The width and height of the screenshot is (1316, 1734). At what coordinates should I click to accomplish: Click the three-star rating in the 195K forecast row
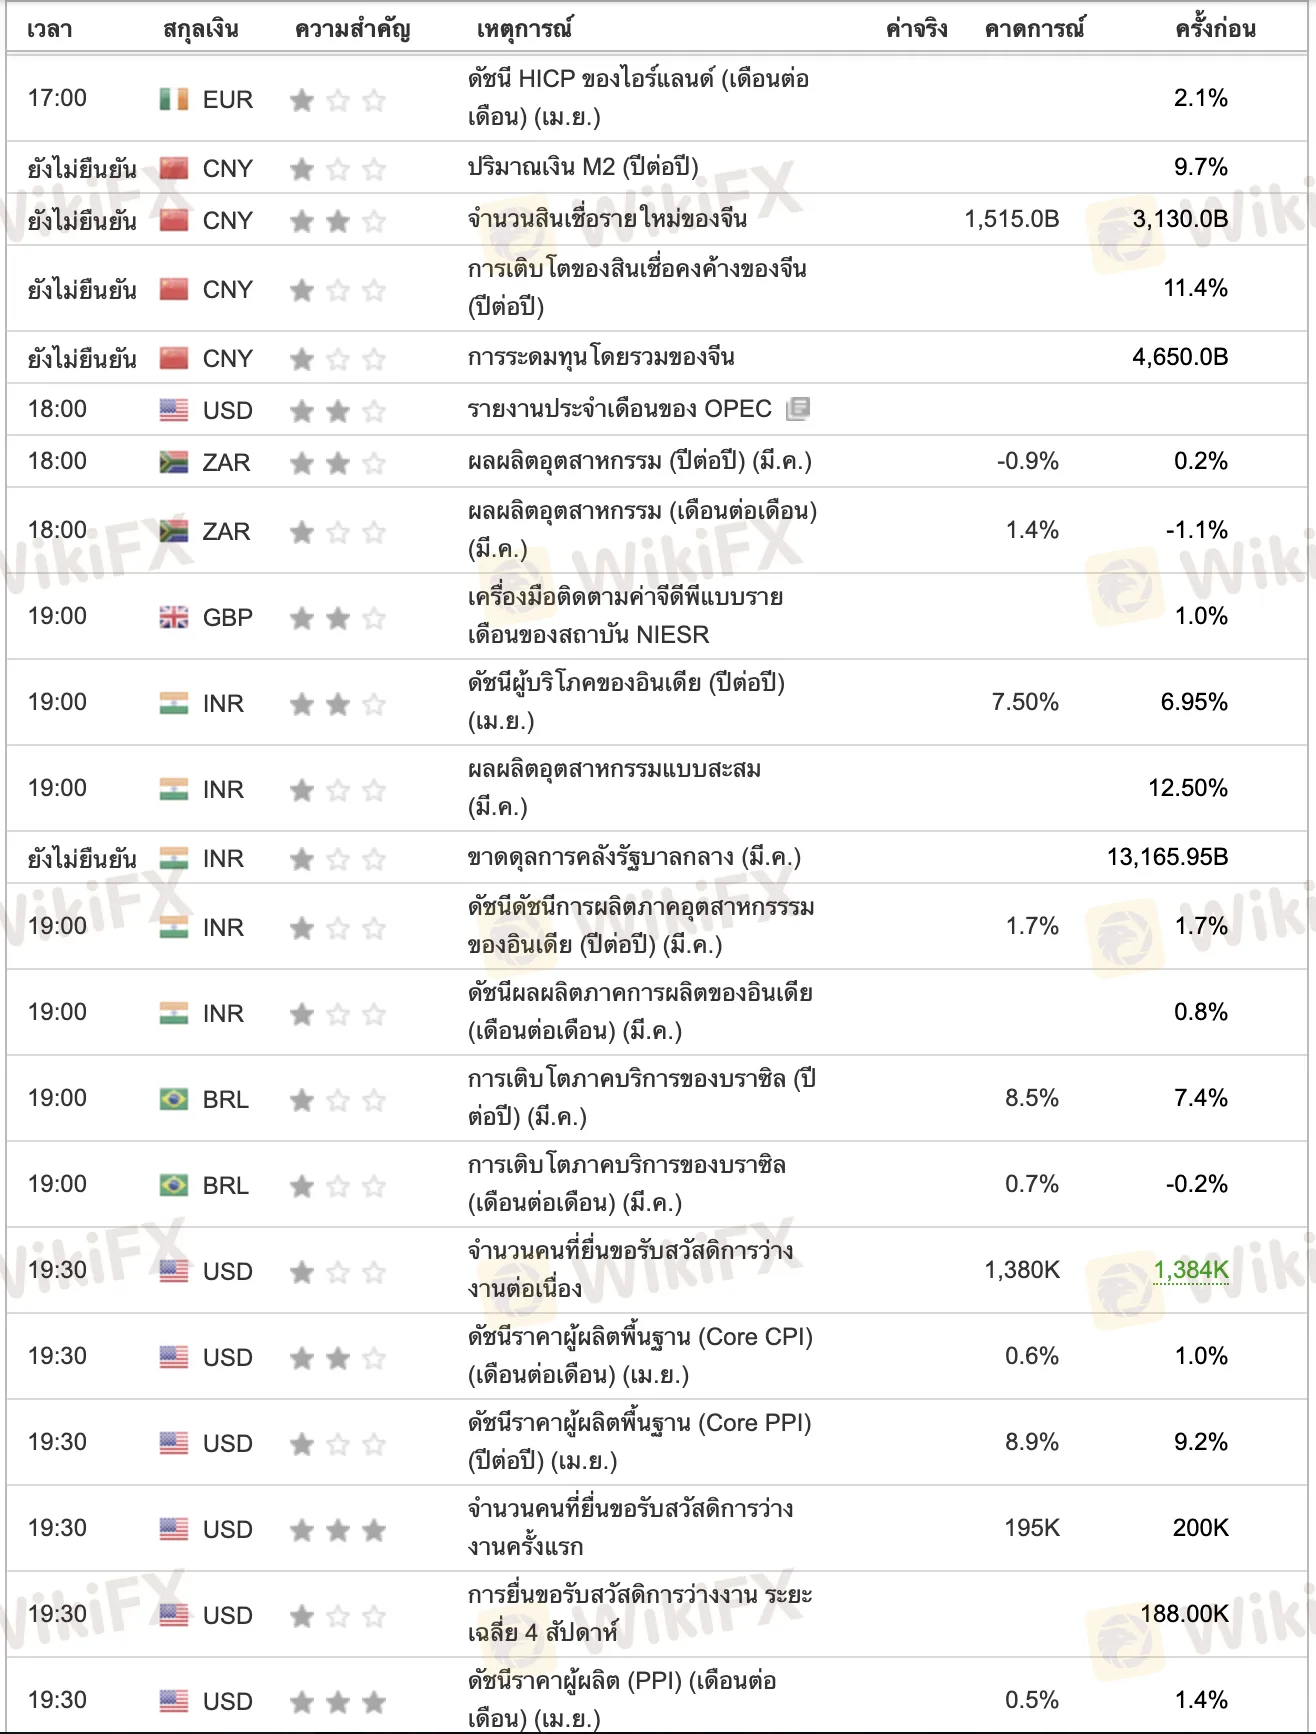point(337,1530)
